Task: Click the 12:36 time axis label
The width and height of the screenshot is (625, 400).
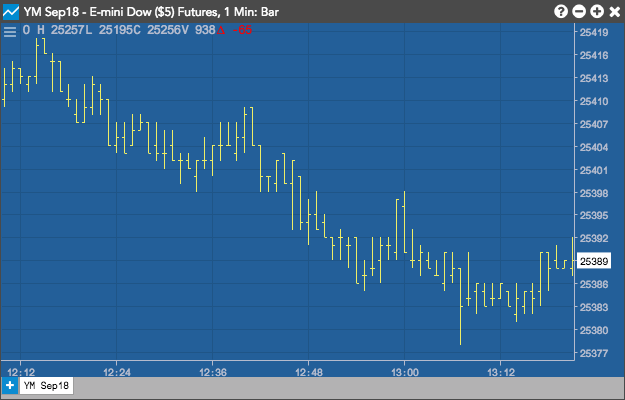Action: point(212,373)
